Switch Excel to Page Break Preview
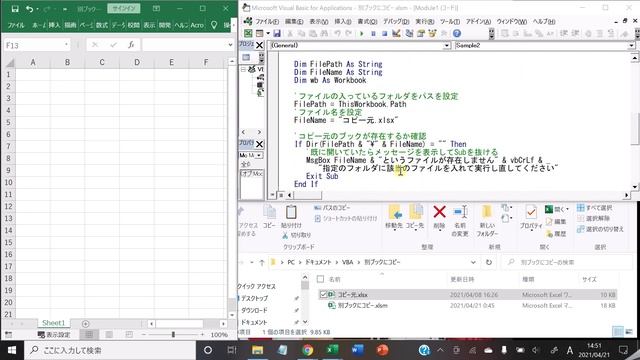The image size is (640, 360). coord(129,335)
